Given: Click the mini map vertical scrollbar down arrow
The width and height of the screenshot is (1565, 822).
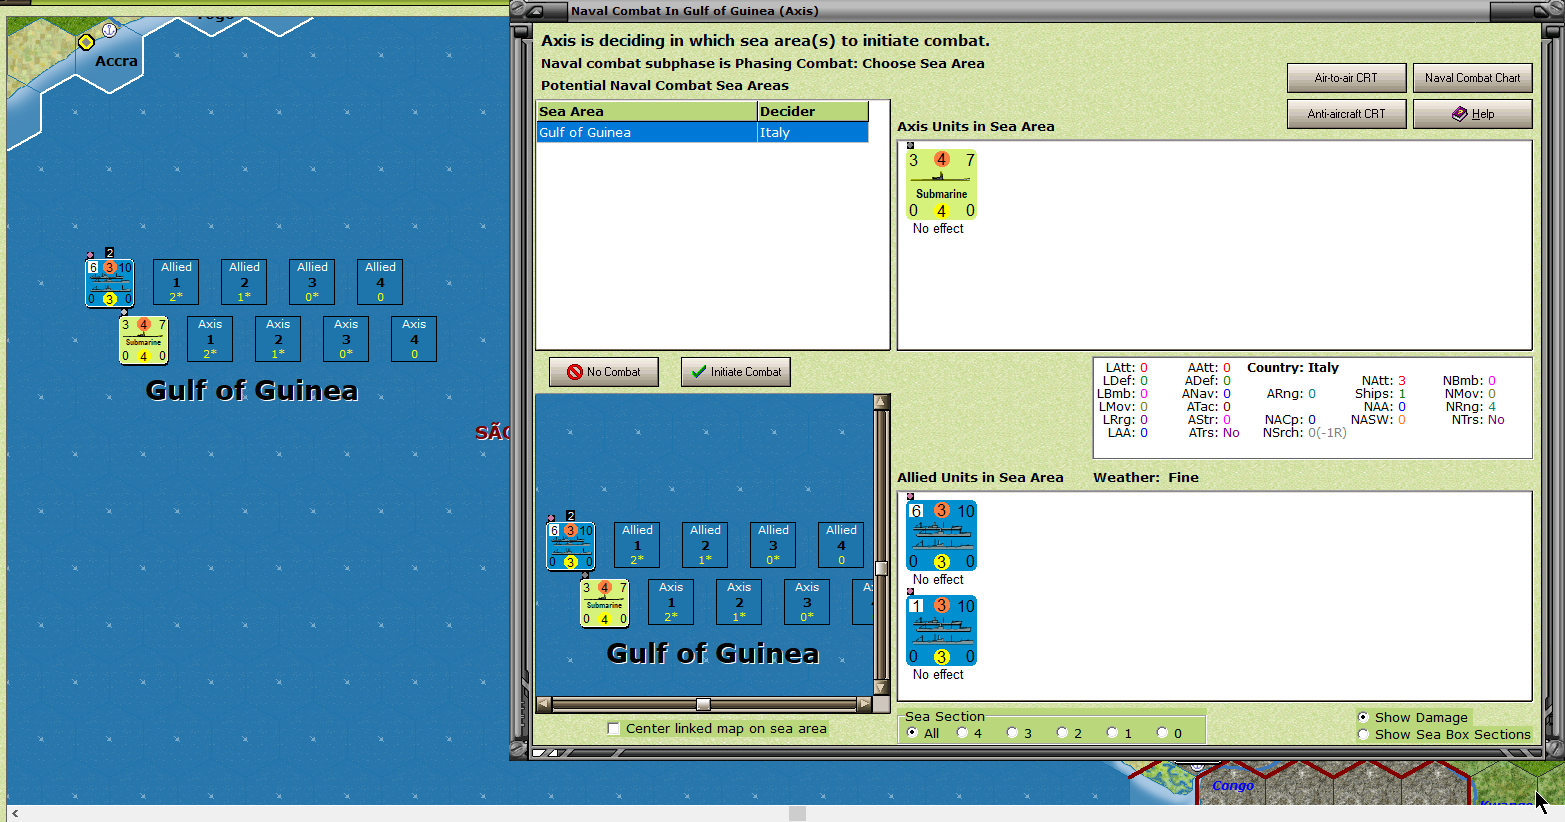Looking at the screenshot, I should pyautogui.click(x=881, y=688).
